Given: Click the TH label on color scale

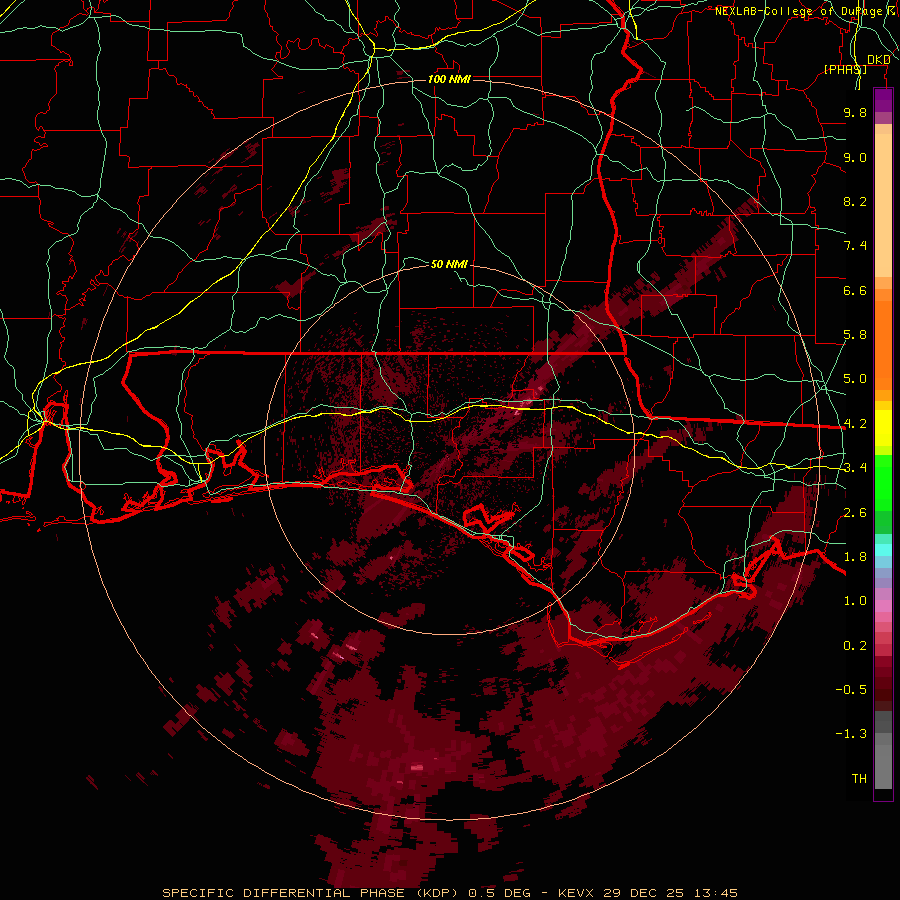Looking at the screenshot, I should (859, 779).
